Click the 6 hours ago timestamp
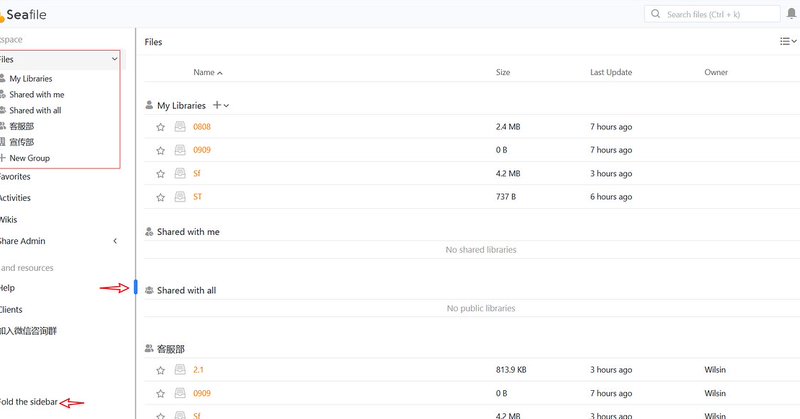800x419 pixels. tap(611, 196)
